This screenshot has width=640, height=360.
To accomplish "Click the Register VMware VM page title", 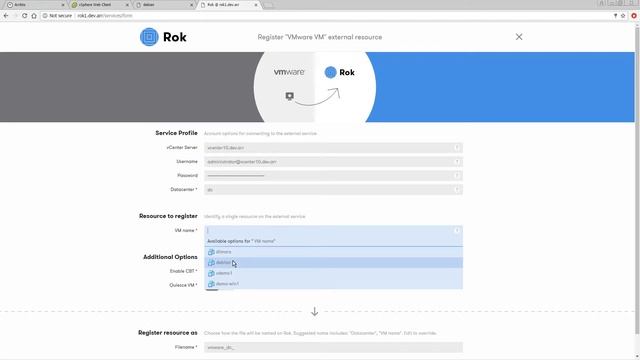I will pyautogui.click(x=320, y=37).
